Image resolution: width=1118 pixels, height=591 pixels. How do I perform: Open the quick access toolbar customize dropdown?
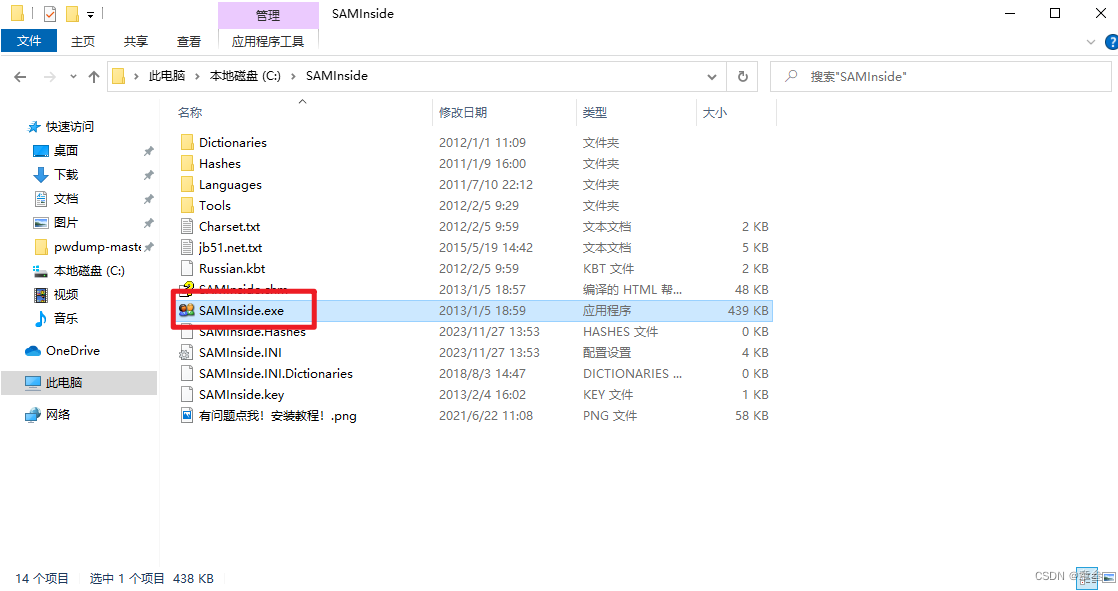click(x=91, y=14)
